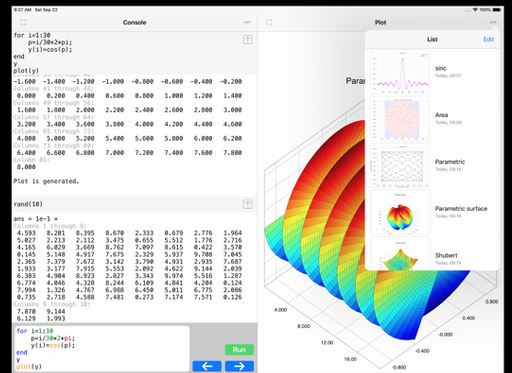Open the Console panel more menu

click(x=247, y=22)
